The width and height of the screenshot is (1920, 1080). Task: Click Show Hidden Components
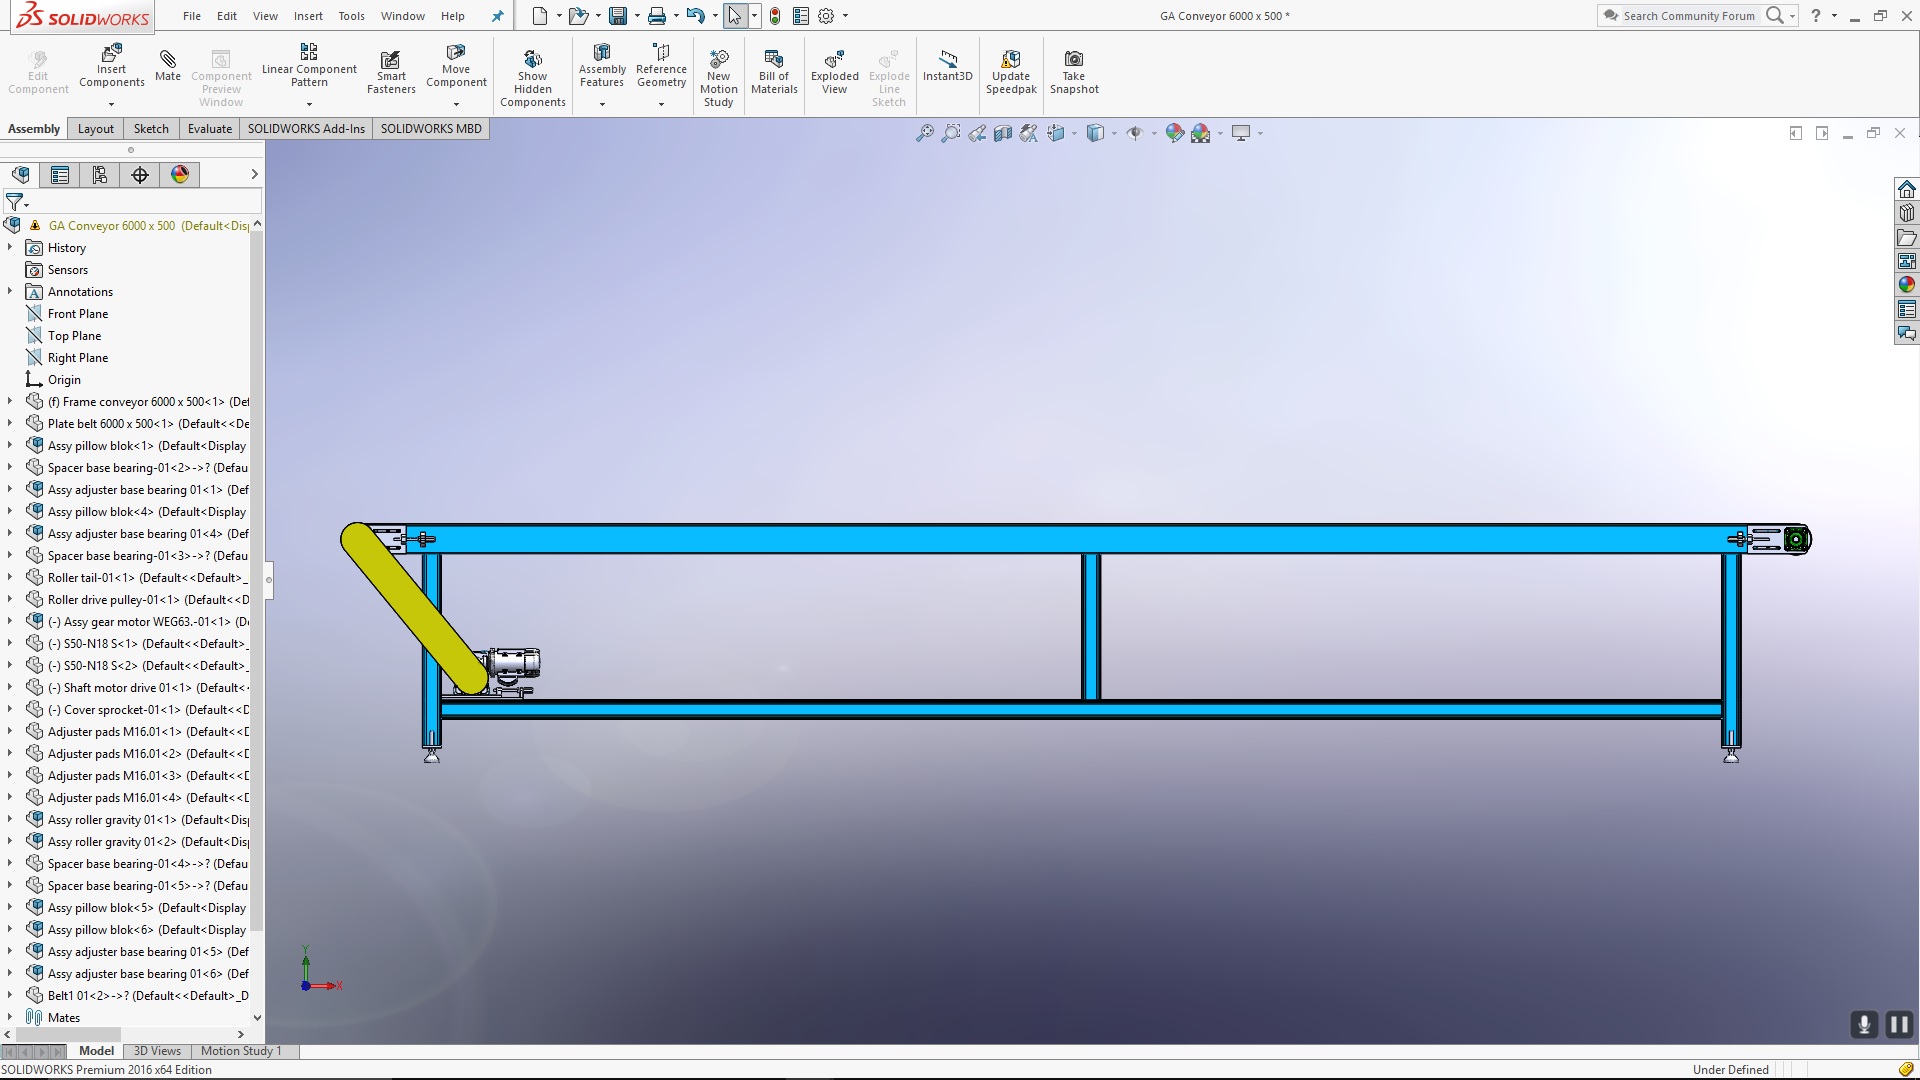(533, 78)
